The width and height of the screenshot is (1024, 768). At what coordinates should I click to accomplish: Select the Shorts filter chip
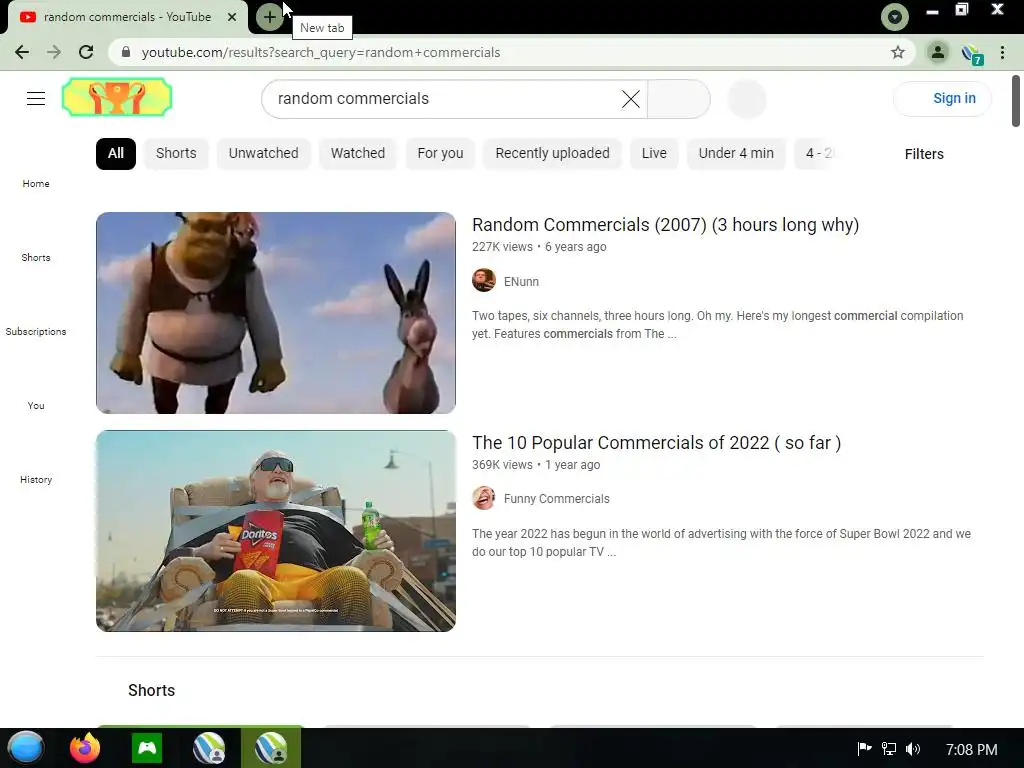tap(176, 153)
